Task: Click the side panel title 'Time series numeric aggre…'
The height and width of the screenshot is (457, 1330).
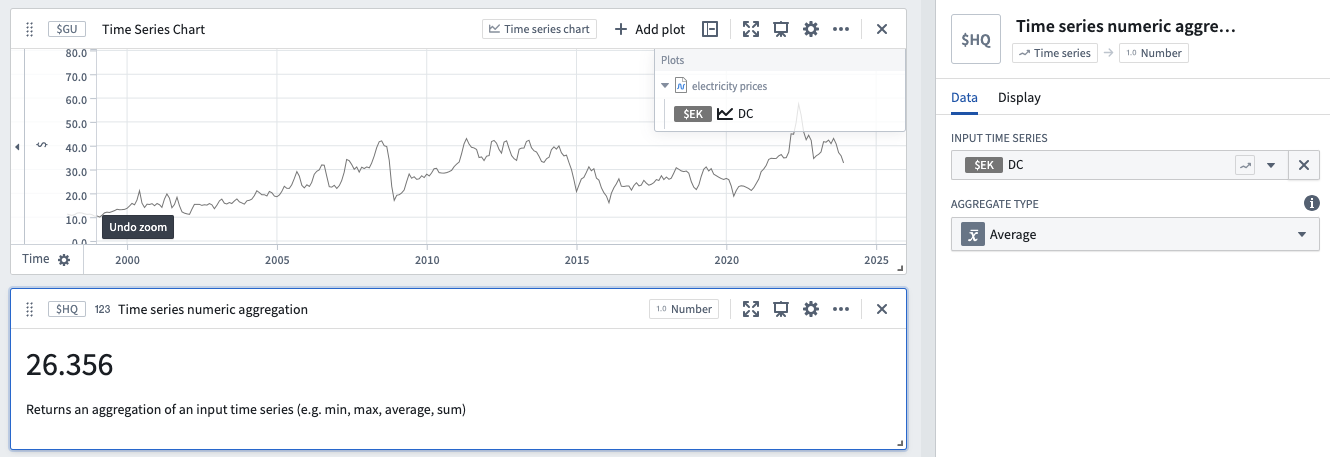Action: pos(1126,27)
